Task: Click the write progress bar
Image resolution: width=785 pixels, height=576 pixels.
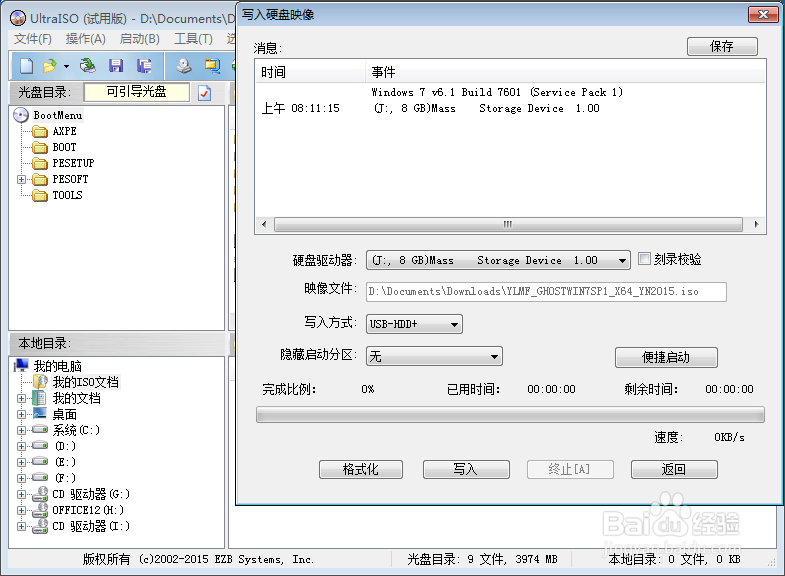Action: (510, 415)
